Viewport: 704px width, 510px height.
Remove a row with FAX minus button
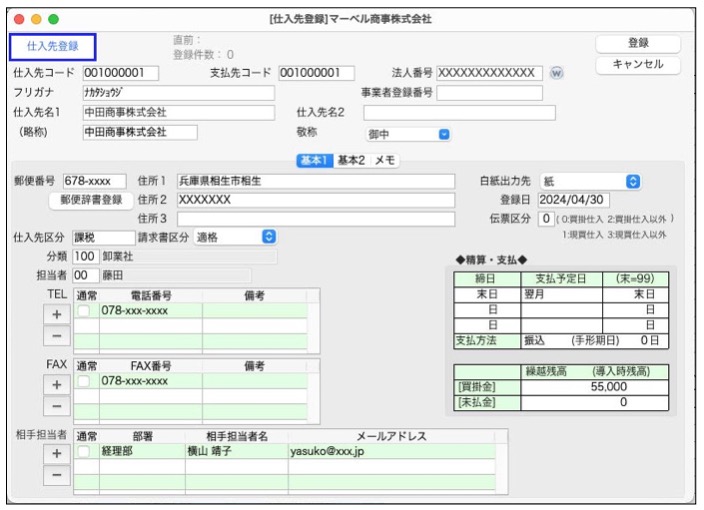(57, 407)
